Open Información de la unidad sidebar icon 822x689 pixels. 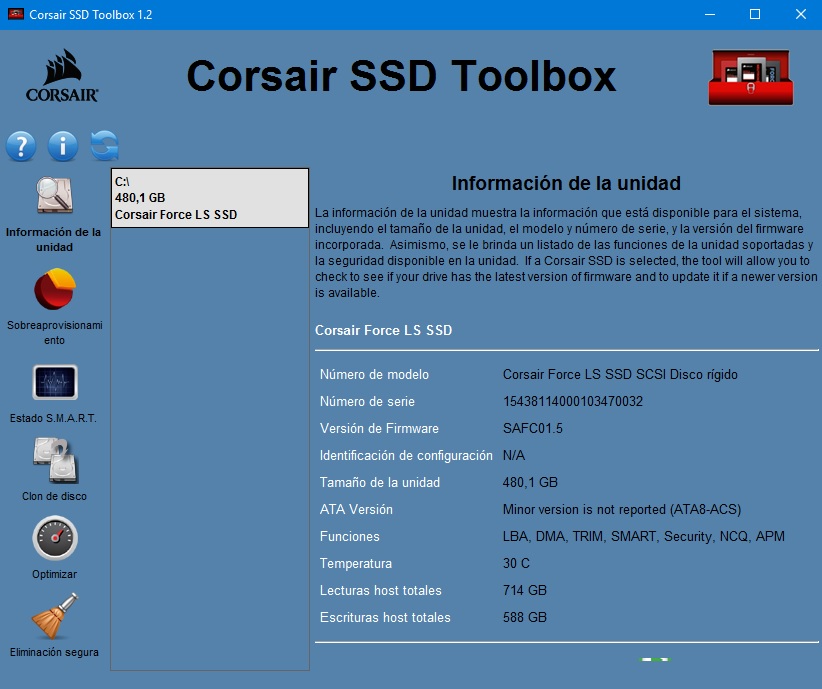point(54,196)
